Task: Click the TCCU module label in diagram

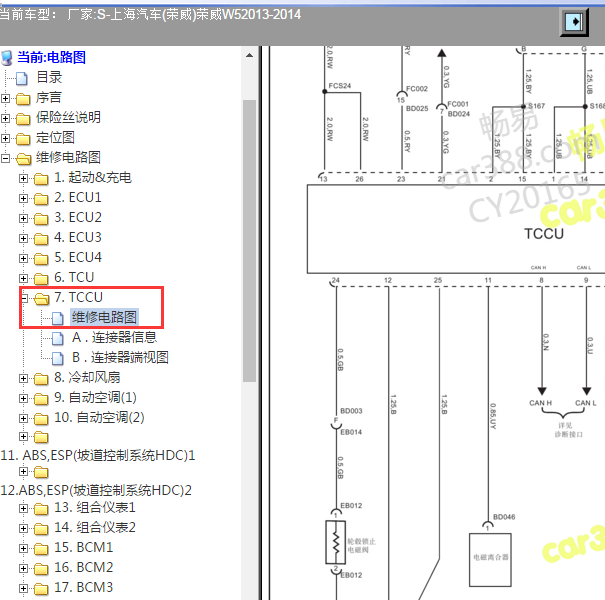Action: [x=544, y=233]
